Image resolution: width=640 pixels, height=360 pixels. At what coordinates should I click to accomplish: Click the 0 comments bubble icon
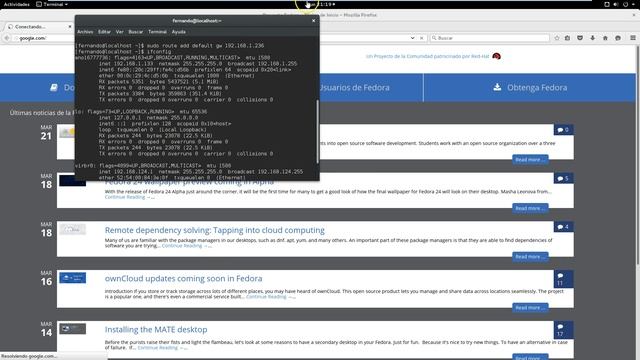click(563, 130)
